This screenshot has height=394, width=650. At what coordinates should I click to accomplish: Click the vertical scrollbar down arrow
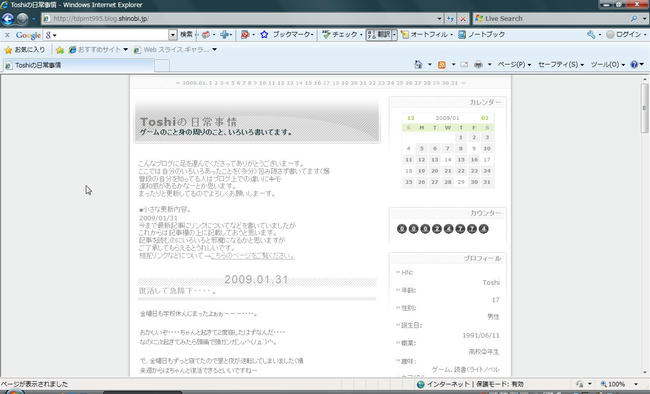645,372
